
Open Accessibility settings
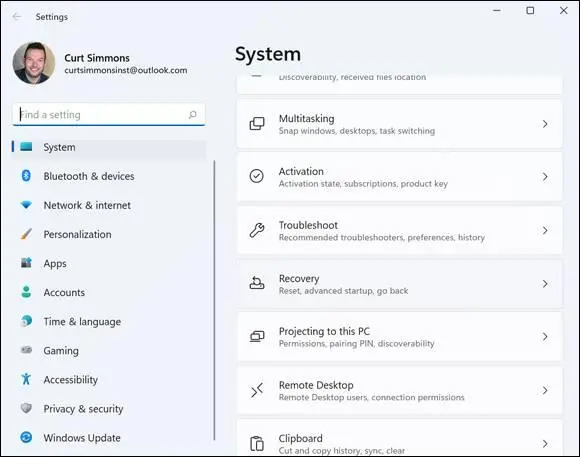point(109,379)
